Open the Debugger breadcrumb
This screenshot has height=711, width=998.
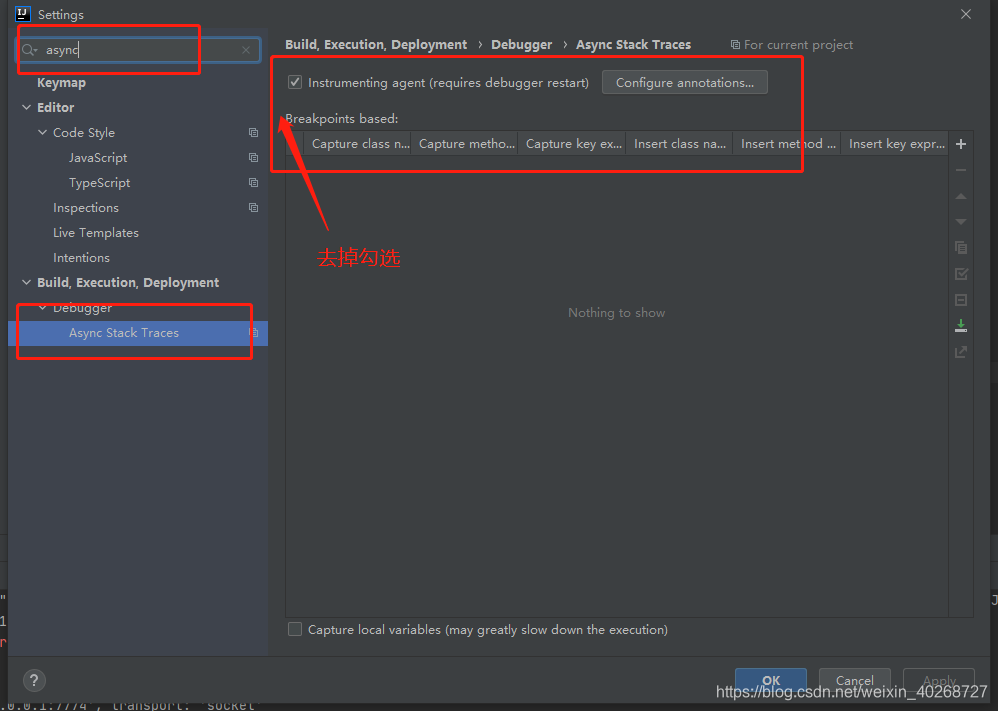[x=521, y=44]
